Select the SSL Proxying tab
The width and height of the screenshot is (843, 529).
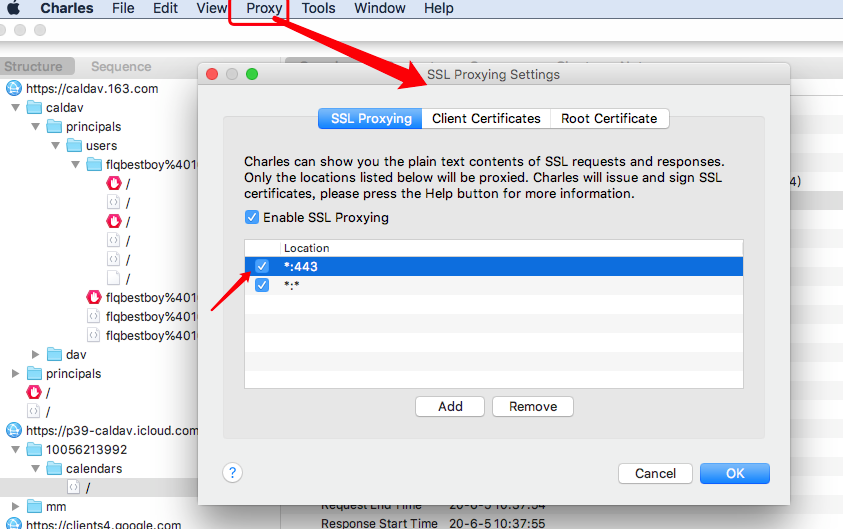pyautogui.click(x=370, y=118)
